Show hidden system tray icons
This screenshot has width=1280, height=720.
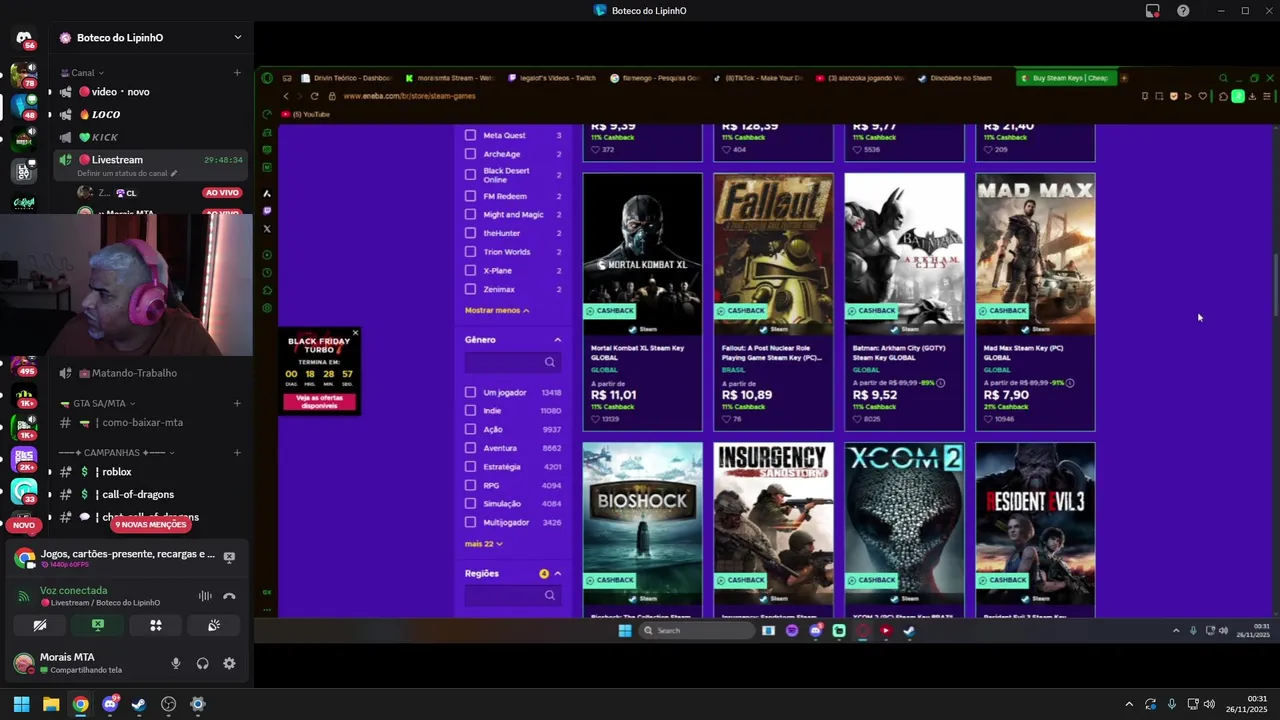pos(1129,704)
